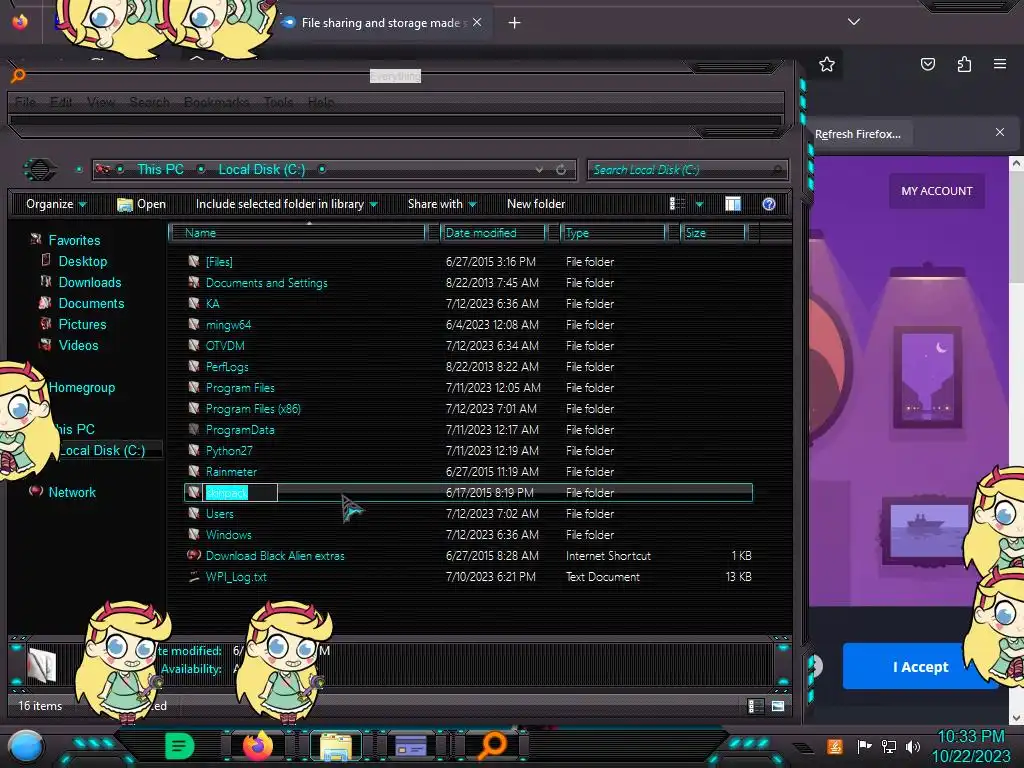Screen dimensions: 1024x768
Task: Select the [Files] folder
Action: pos(219,262)
